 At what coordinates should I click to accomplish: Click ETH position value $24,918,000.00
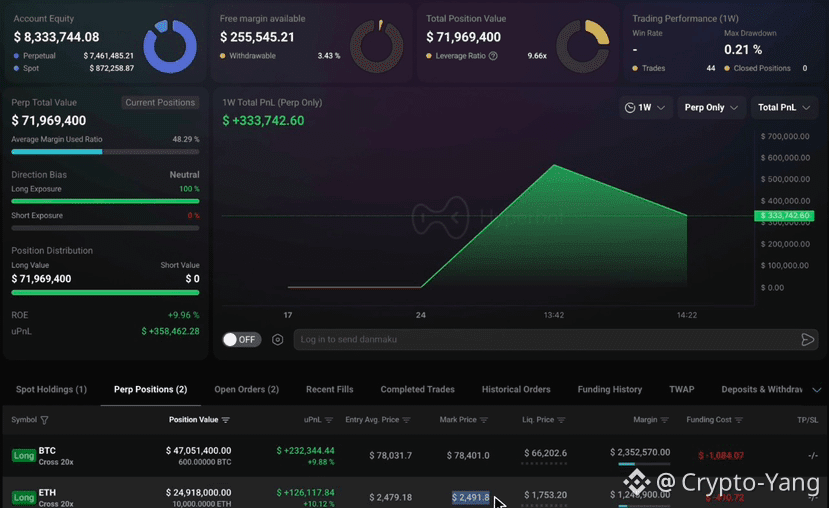[198, 493]
